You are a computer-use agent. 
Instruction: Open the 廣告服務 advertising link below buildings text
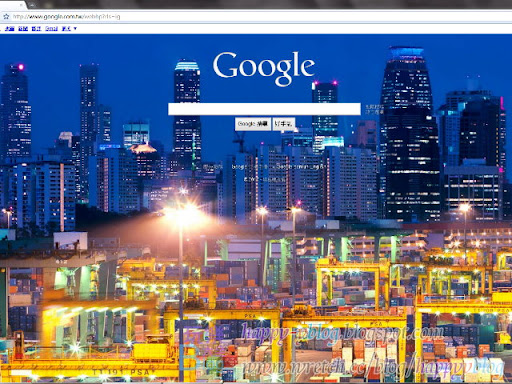click(x=212, y=166)
